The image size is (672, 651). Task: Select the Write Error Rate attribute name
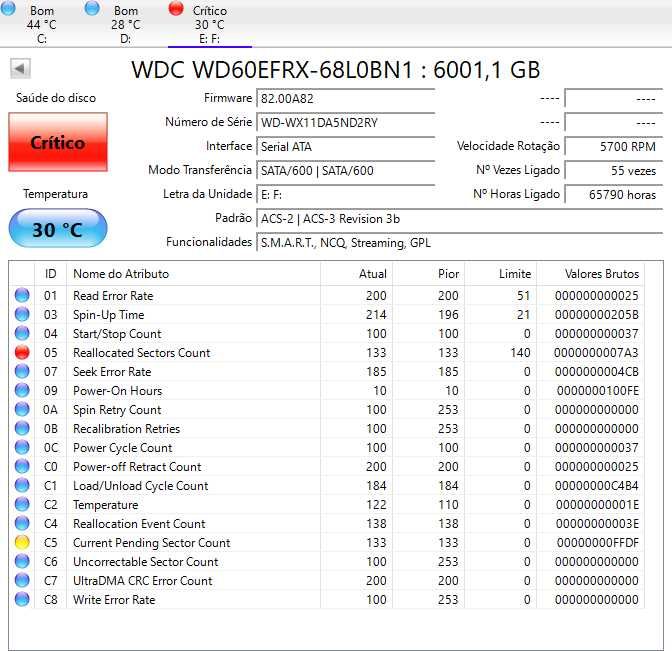coord(114,600)
